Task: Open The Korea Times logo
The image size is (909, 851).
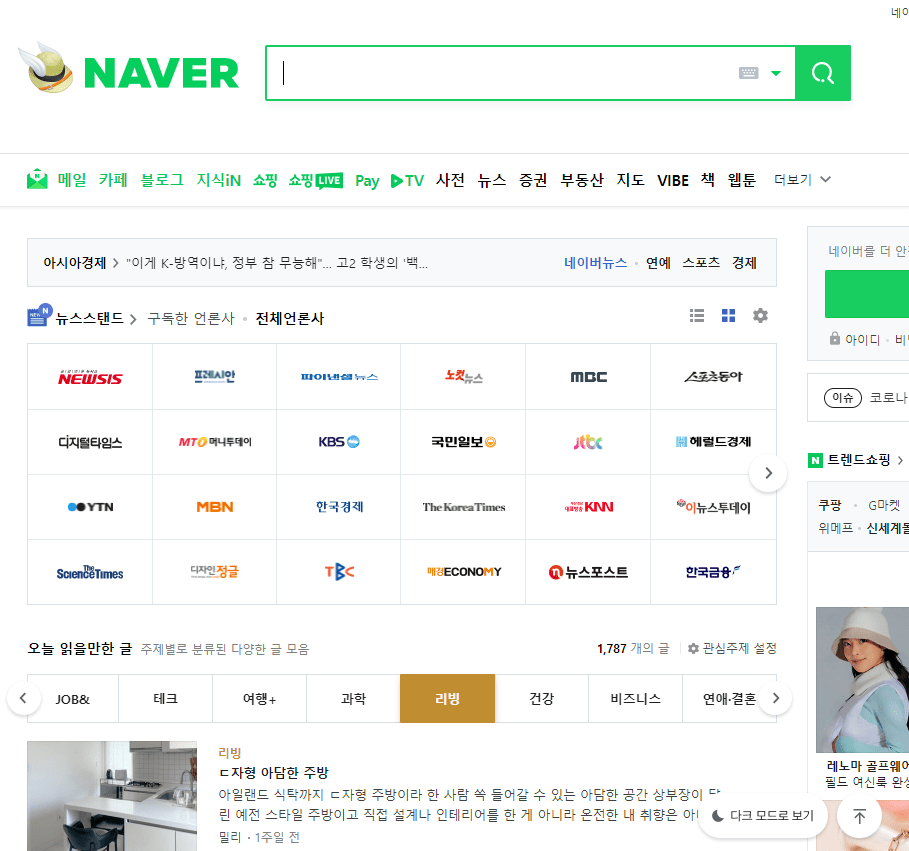Action: tap(464, 507)
